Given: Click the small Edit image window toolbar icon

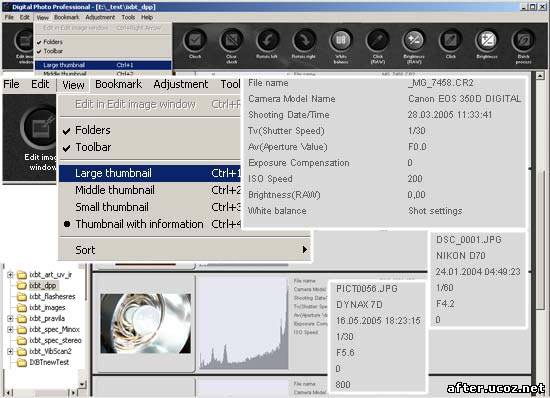Looking at the screenshot, I should [24, 41].
